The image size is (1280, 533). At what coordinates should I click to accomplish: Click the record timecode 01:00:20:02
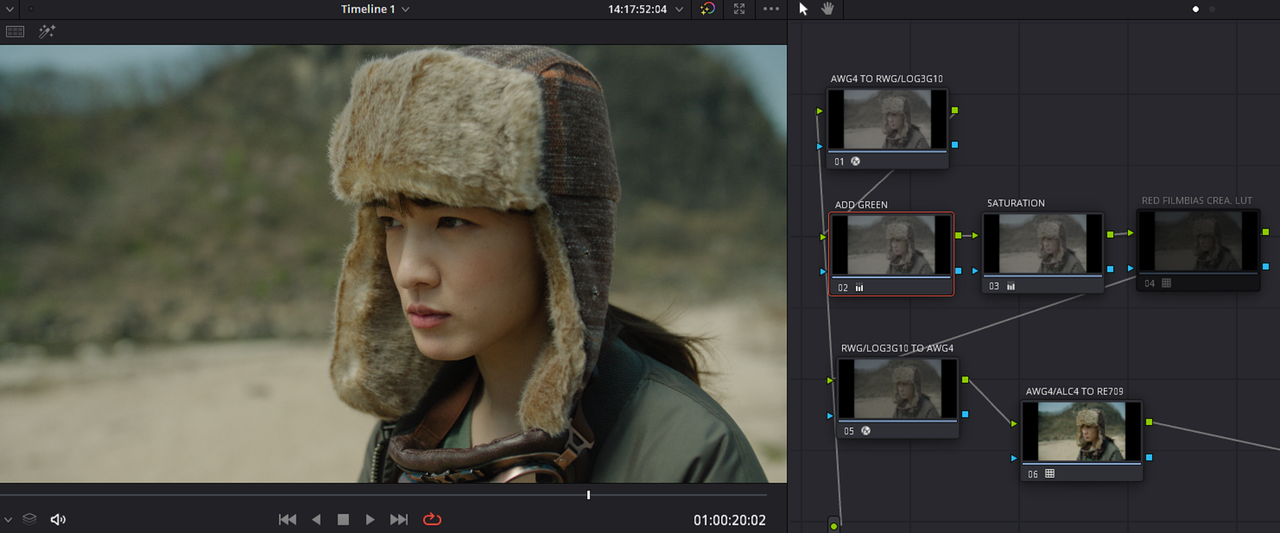pyautogui.click(x=730, y=520)
